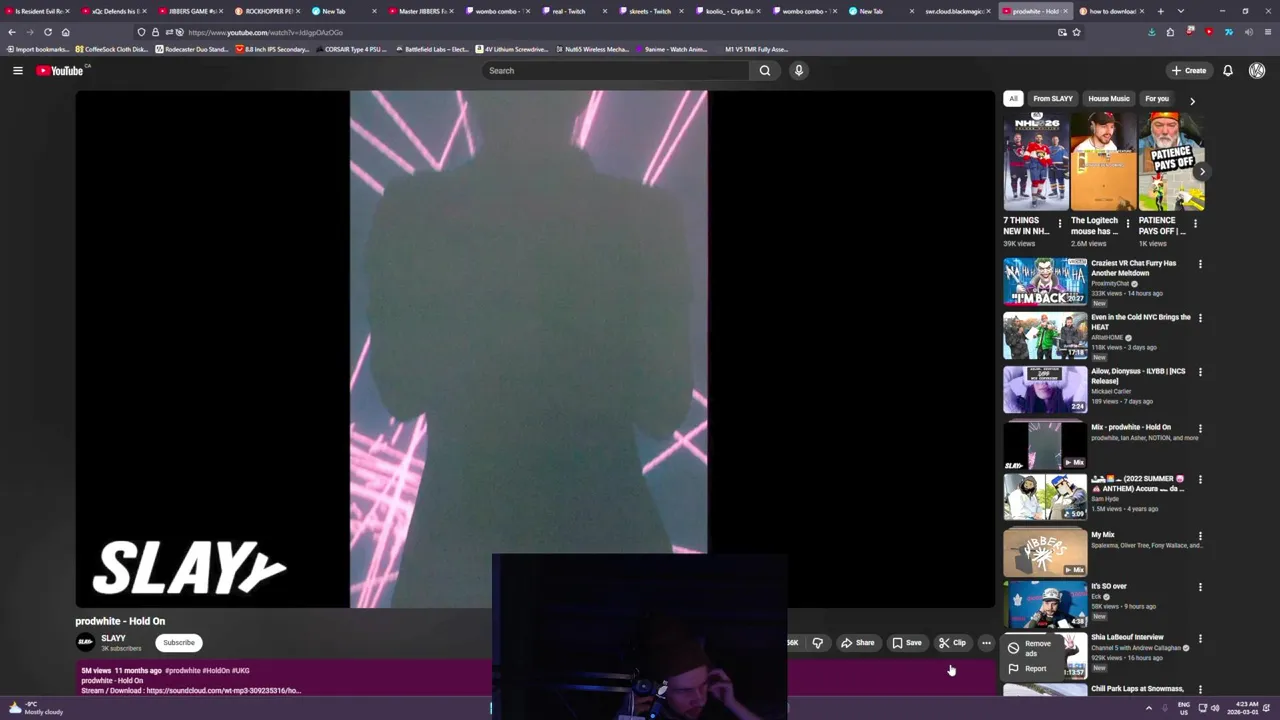Open a new browser tab with plus
The width and height of the screenshot is (1280, 720).
tap(1160, 11)
